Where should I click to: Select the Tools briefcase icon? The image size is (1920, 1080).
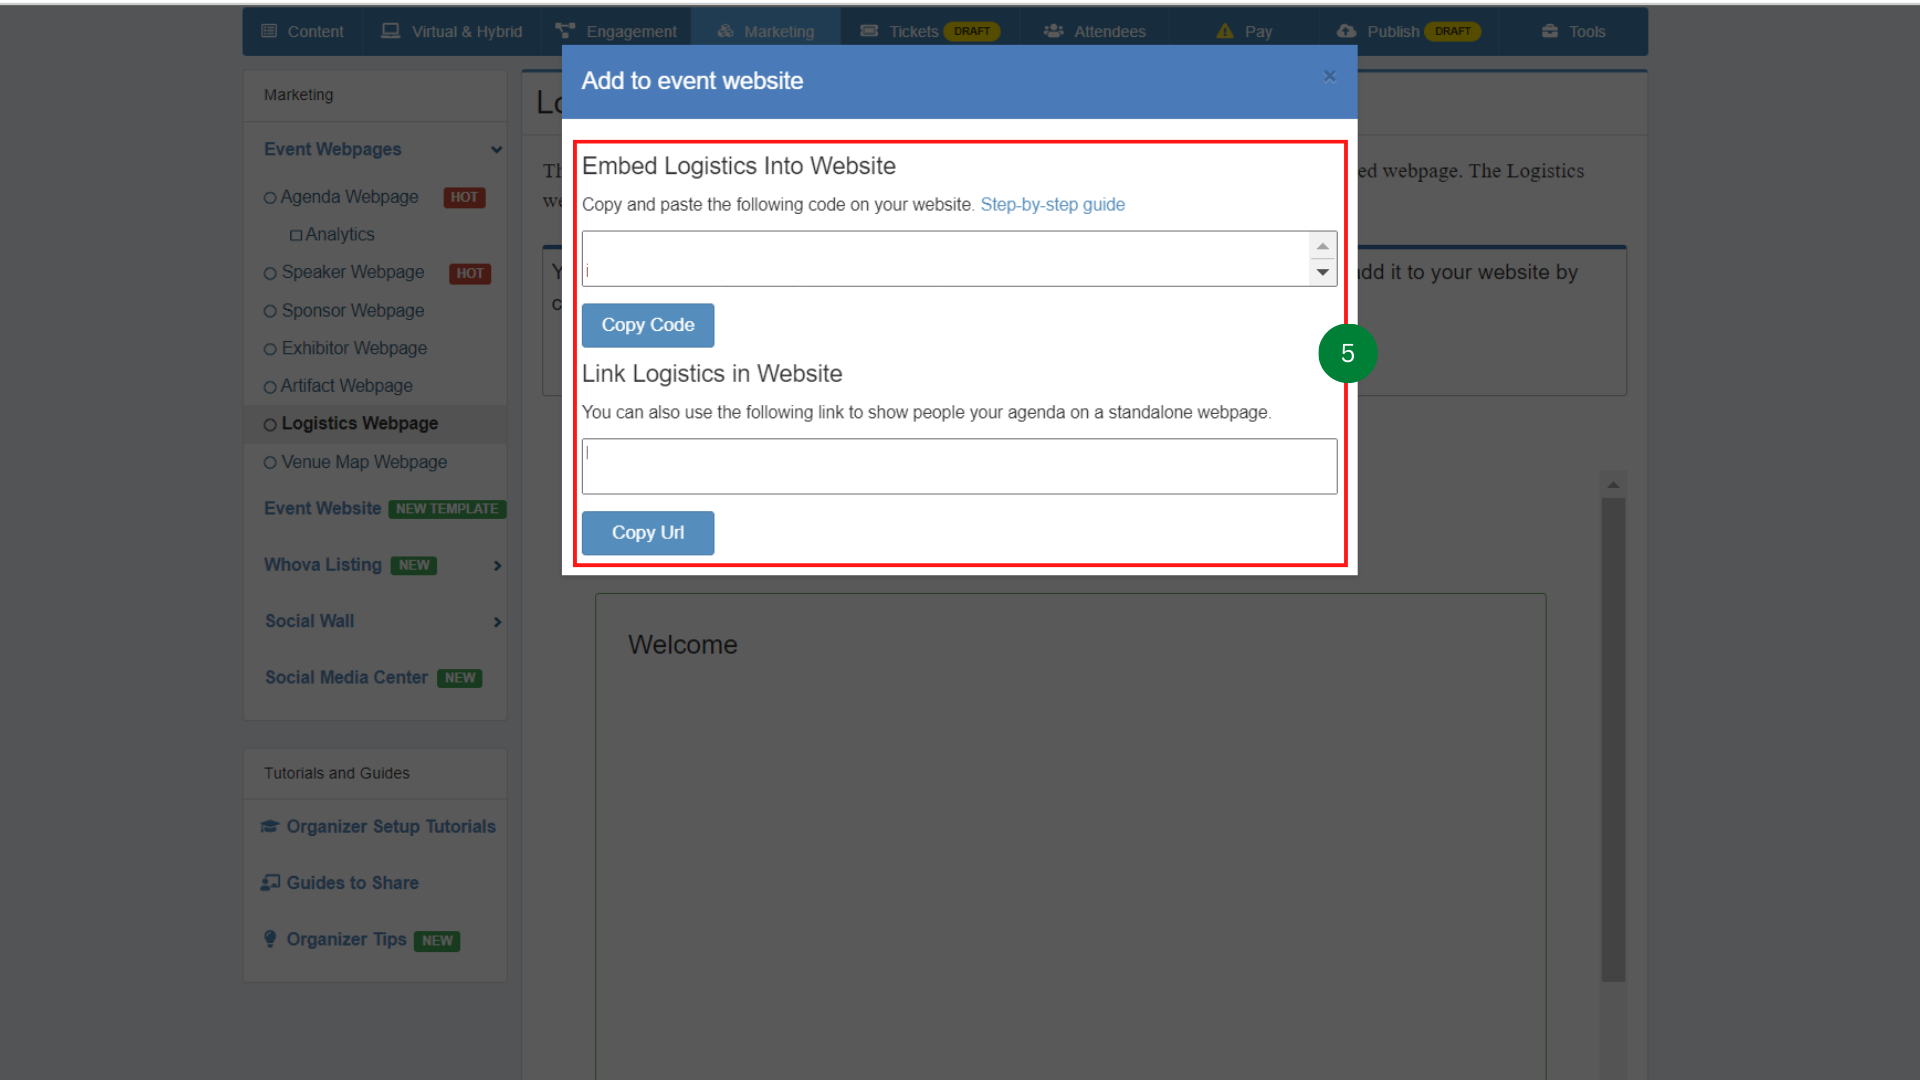tap(1547, 31)
